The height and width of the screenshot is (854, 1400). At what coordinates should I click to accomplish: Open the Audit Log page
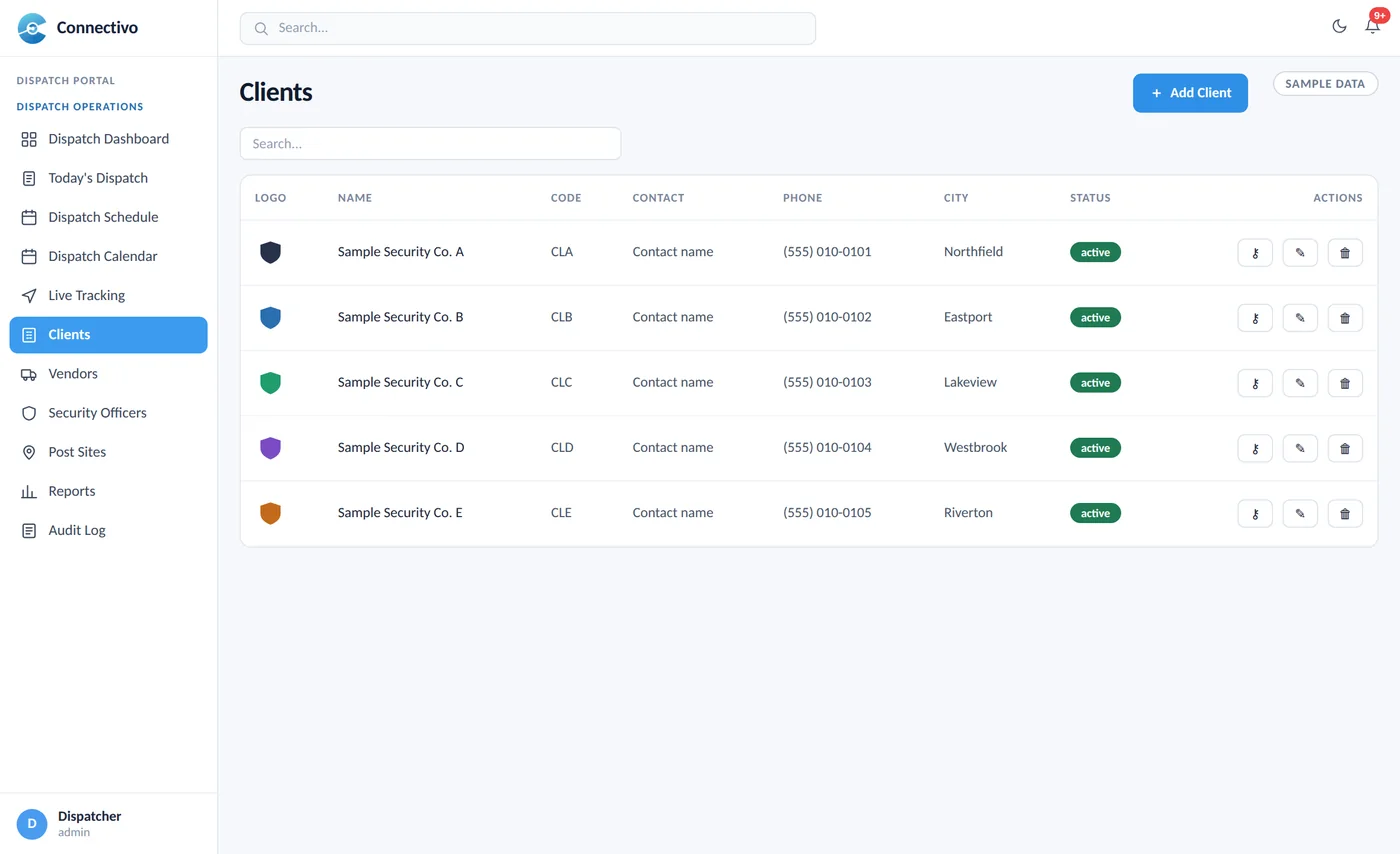point(108,530)
